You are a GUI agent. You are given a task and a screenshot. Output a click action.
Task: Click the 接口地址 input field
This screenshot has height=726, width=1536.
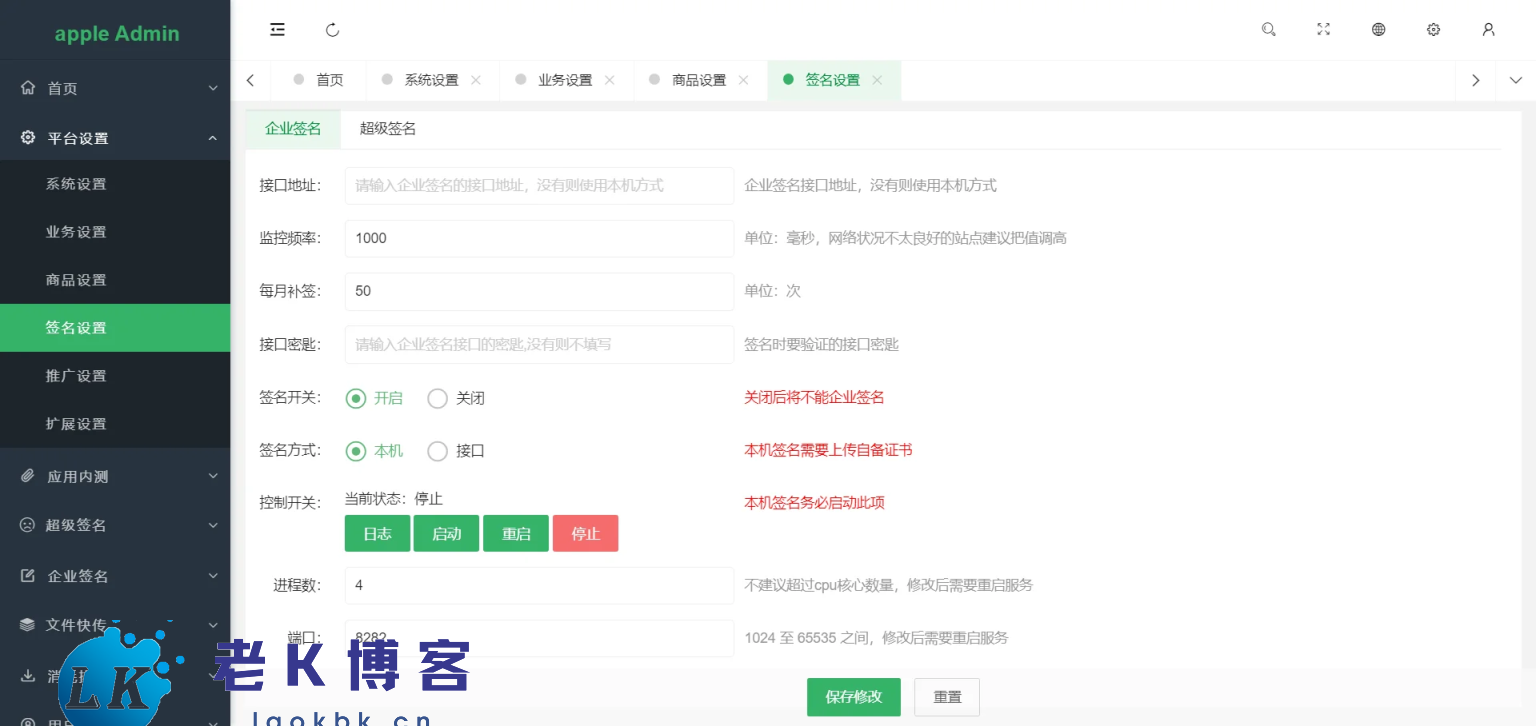click(x=539, y=185)
